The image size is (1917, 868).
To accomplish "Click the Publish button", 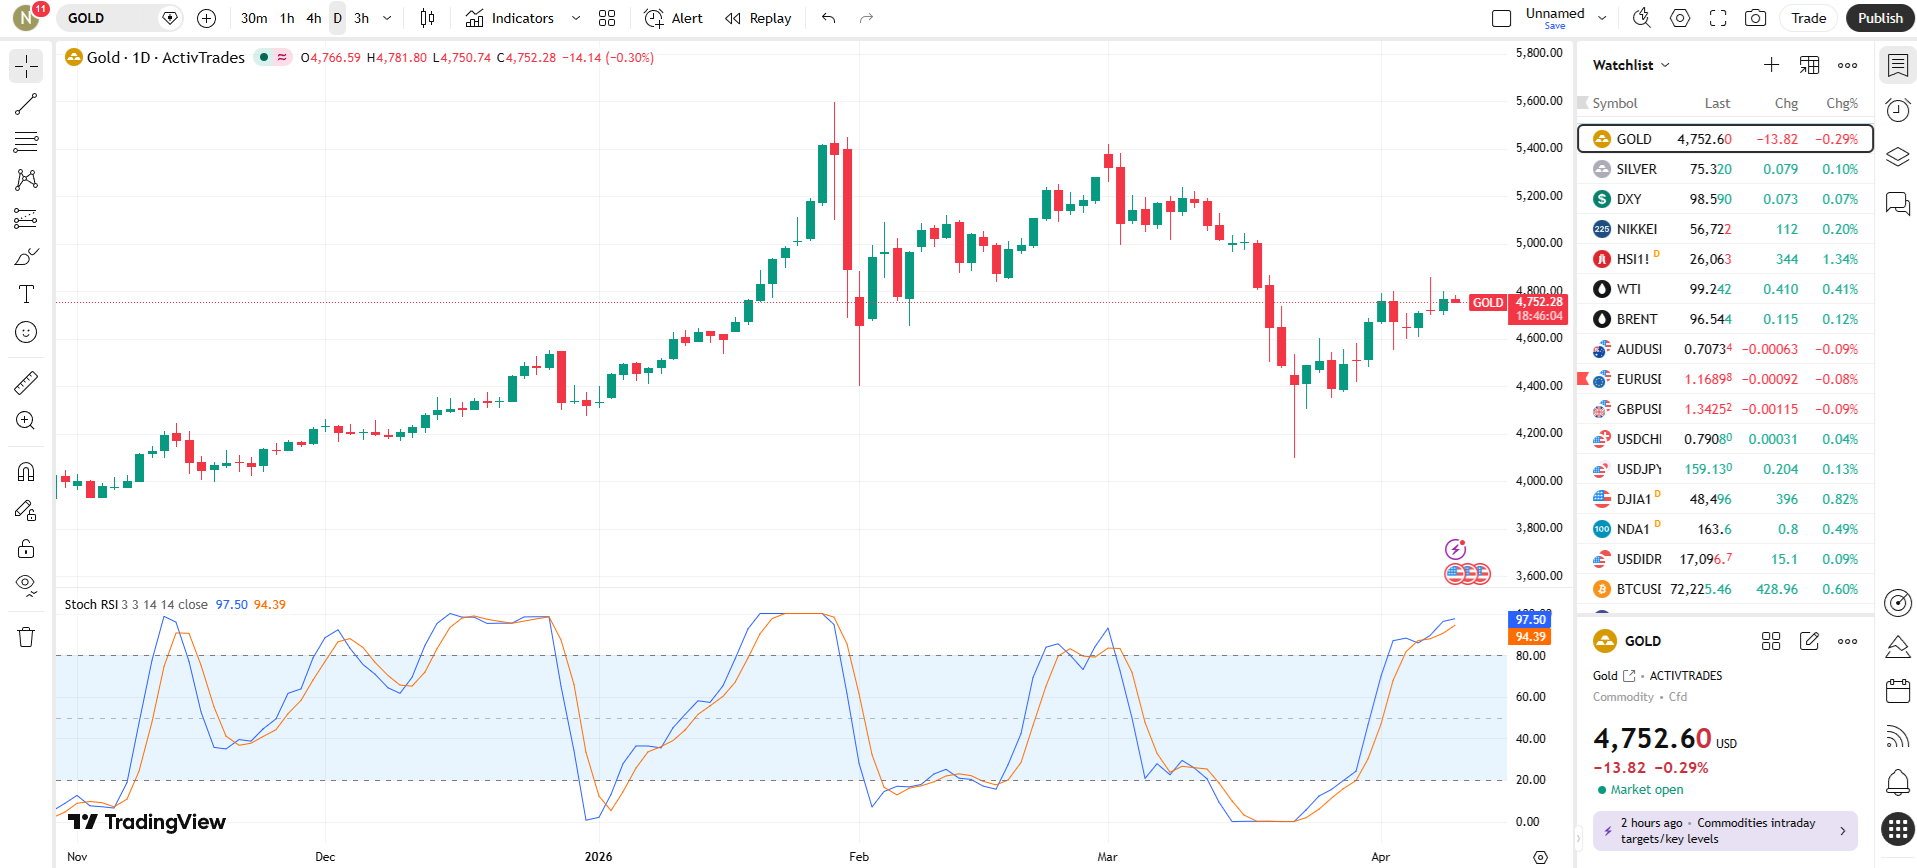I will pos(1879,18).
